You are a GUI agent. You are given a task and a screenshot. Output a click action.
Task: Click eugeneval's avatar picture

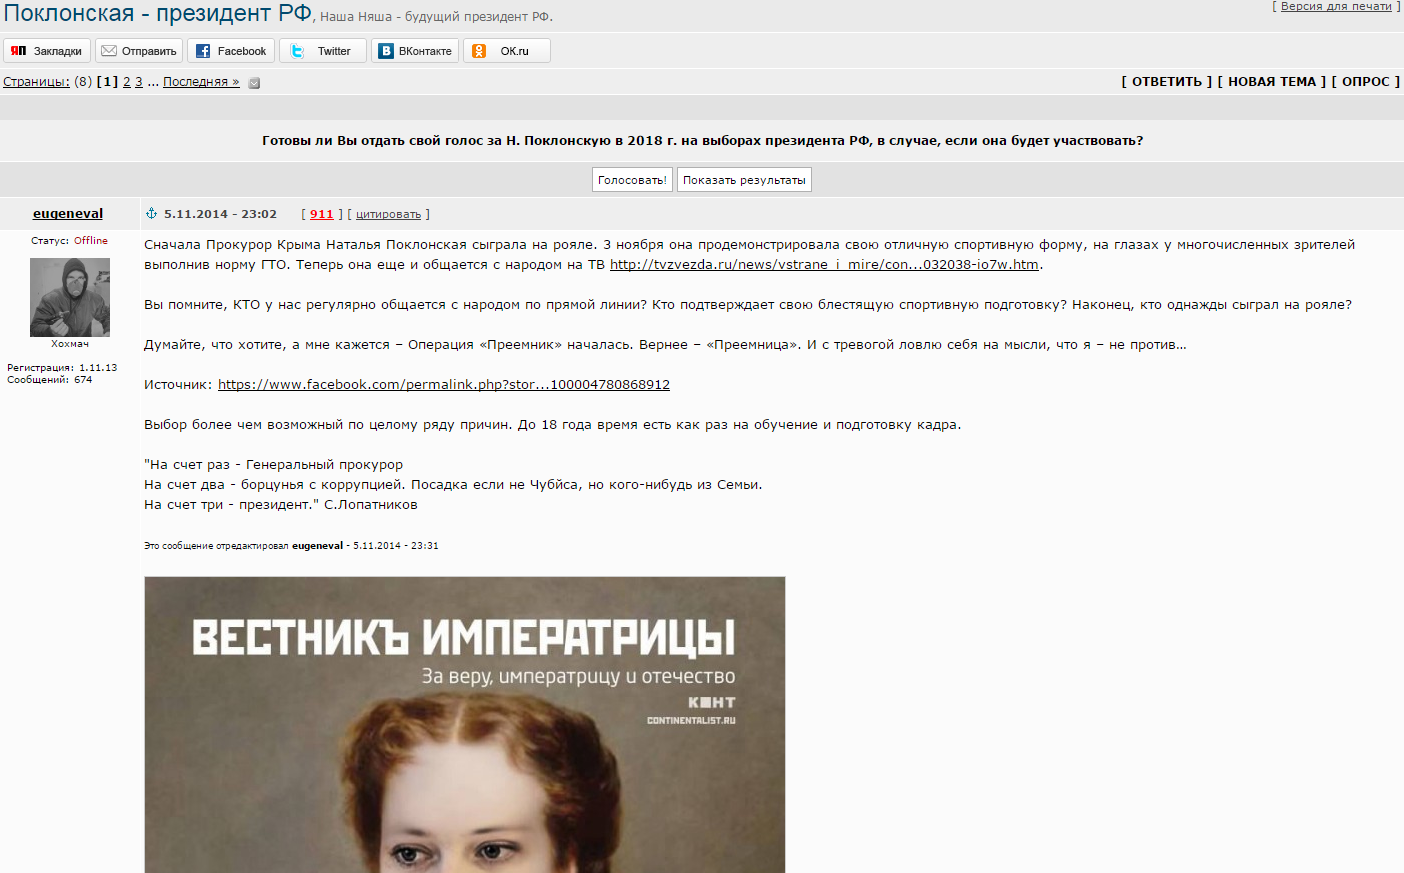tap(70, 297)
